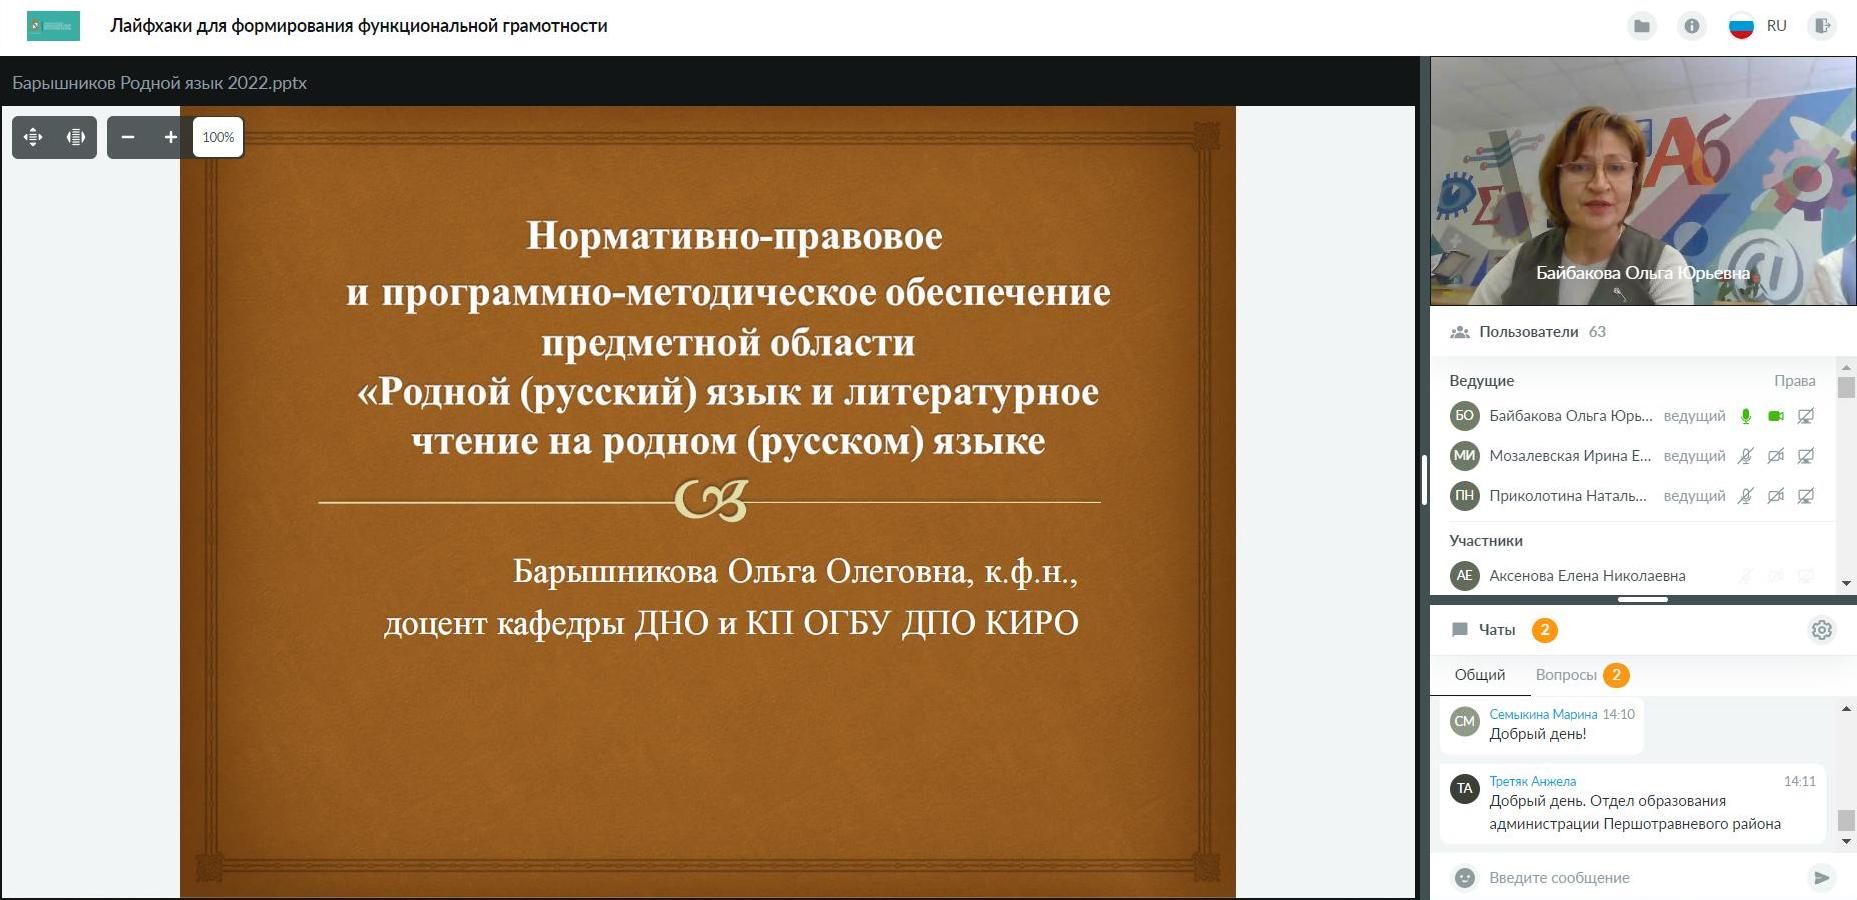
Task: Select presenter name Мозалевская Ирина Е...
Action: (x=1570, y=456)
